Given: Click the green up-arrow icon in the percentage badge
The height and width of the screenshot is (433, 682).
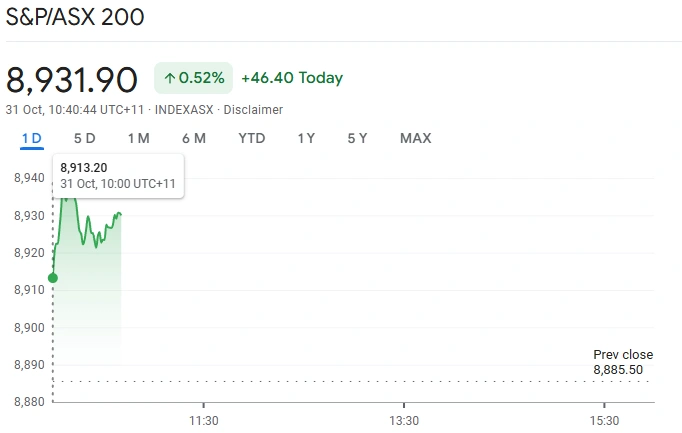Looking at the screenshot, I should click(170, 78).
